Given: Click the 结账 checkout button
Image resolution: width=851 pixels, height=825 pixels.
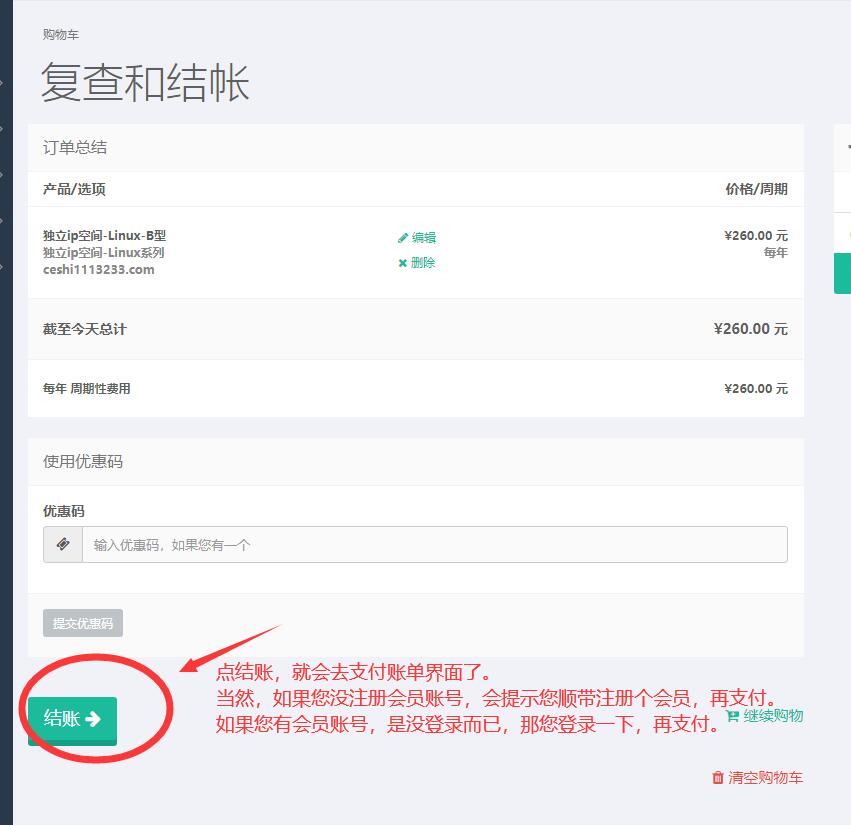Looking at the screenshot, I should [72, 720].
